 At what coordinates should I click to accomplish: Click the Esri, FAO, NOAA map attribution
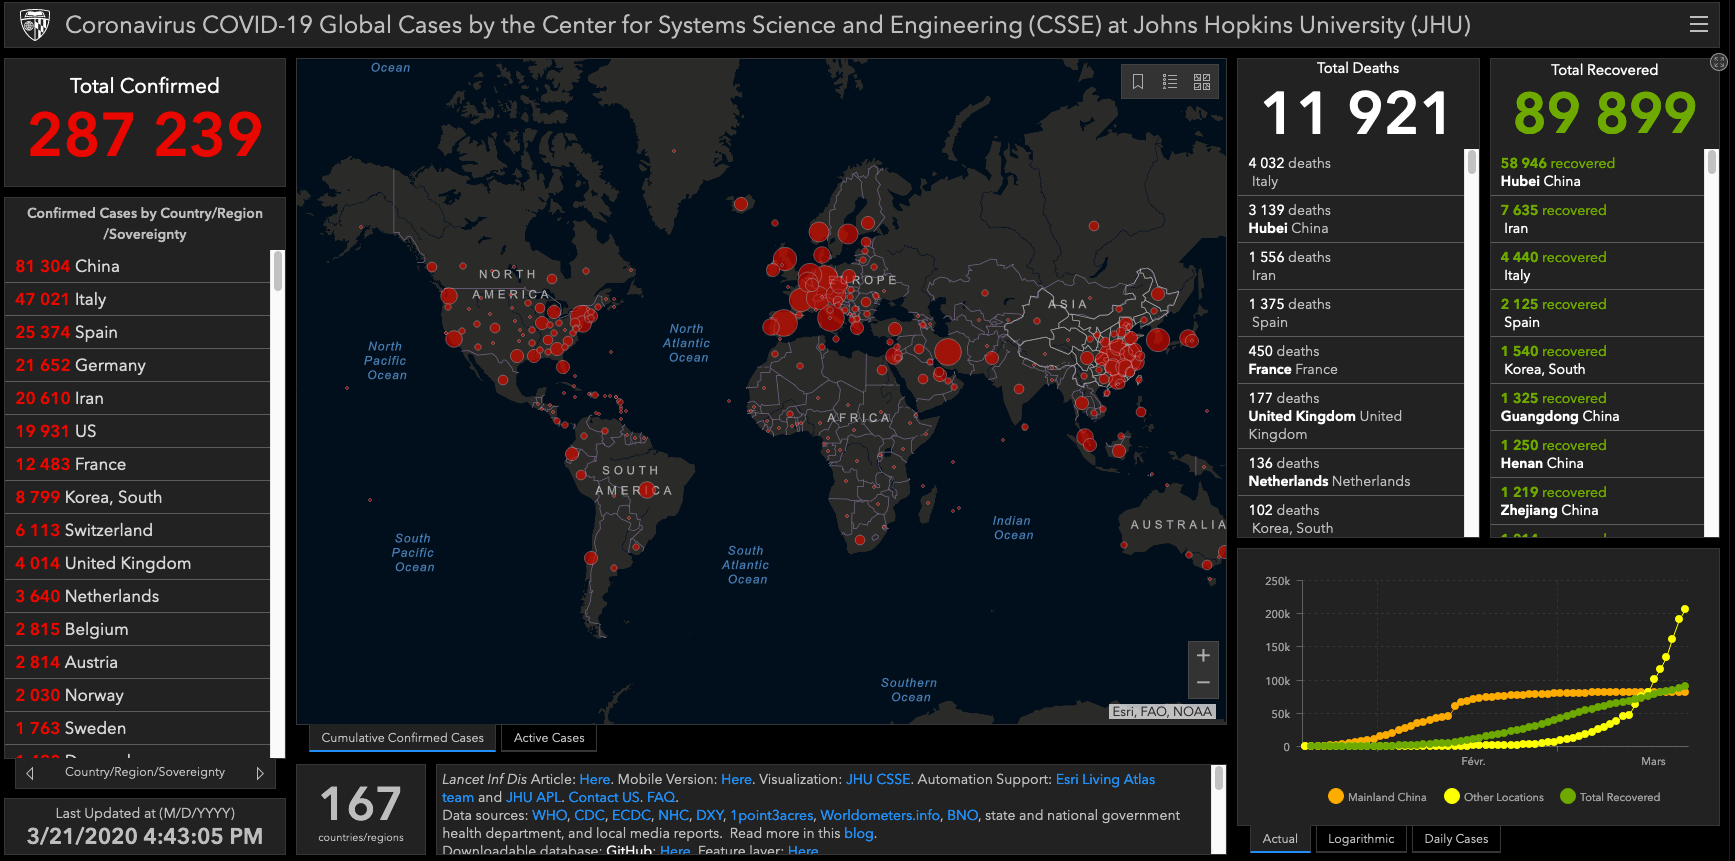[x=1162, y=712]
